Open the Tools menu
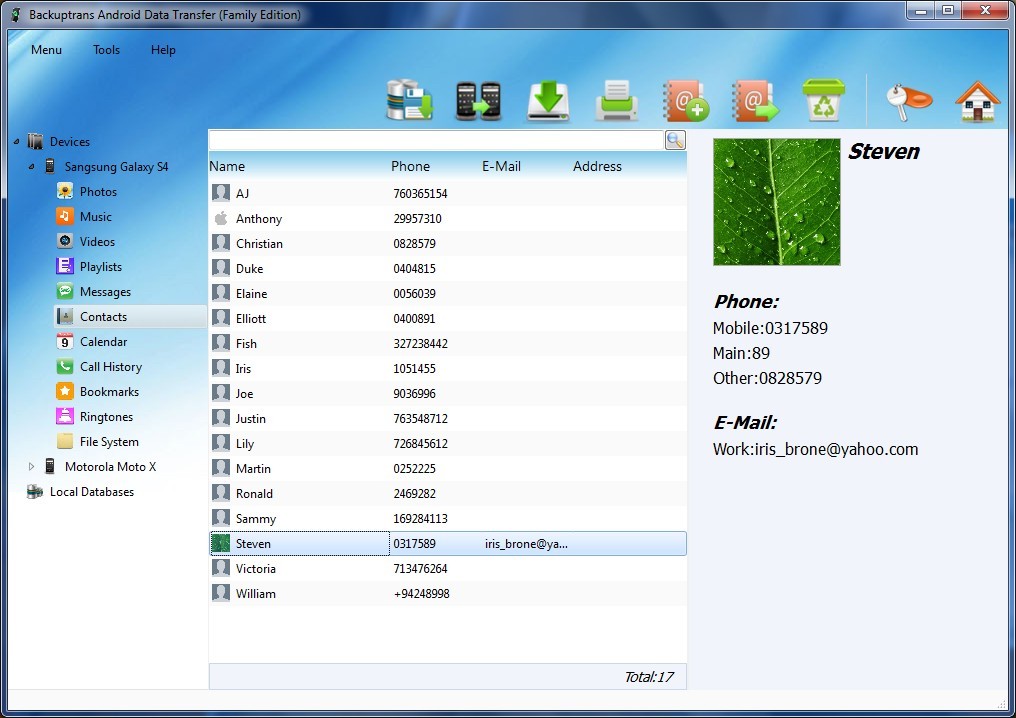The width and height of the screenshot is (1016, 718). [106, 50]
